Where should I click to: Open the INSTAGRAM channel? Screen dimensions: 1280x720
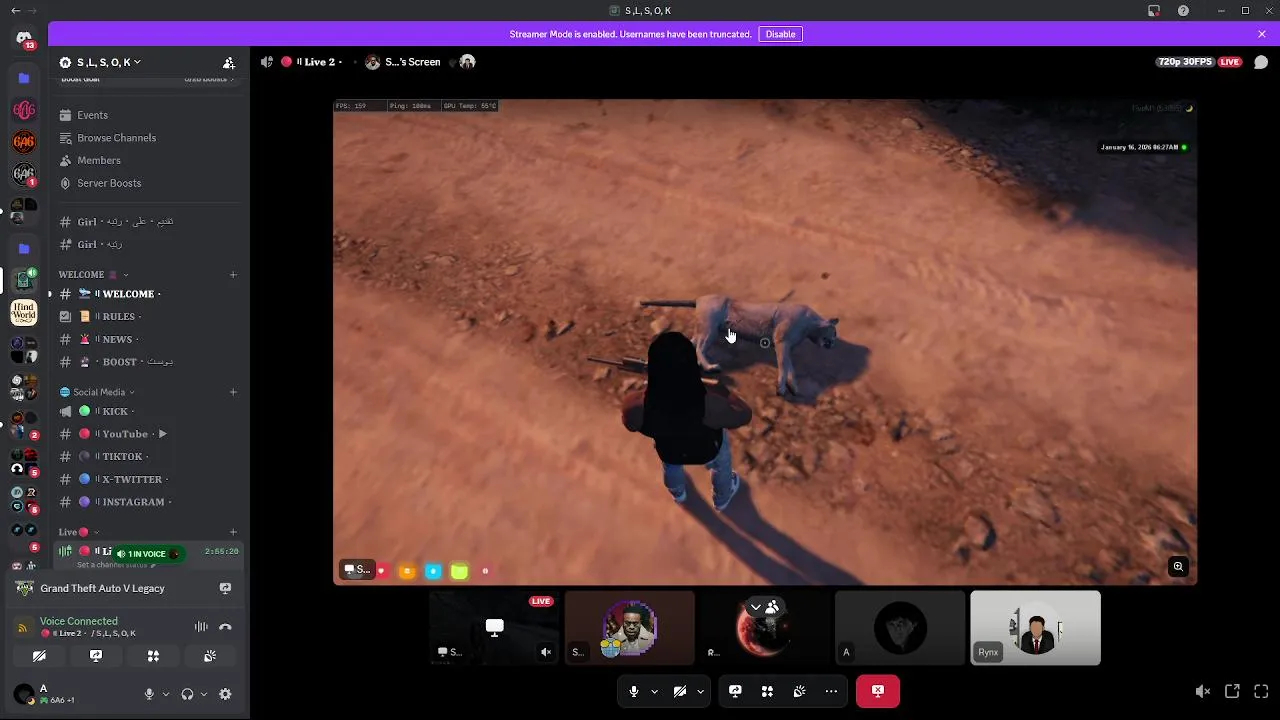(x=148, y=502)
